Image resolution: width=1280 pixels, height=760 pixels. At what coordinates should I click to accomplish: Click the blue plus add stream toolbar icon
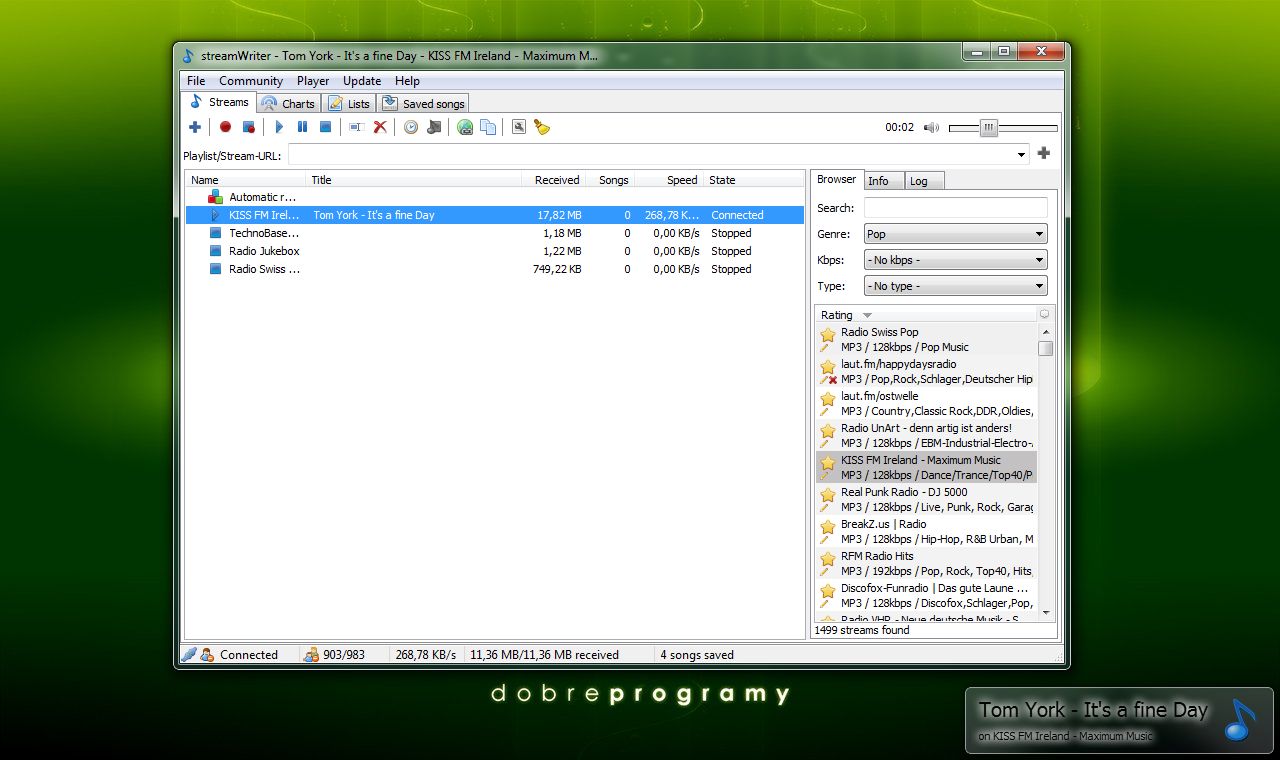(x=195, y=127)
